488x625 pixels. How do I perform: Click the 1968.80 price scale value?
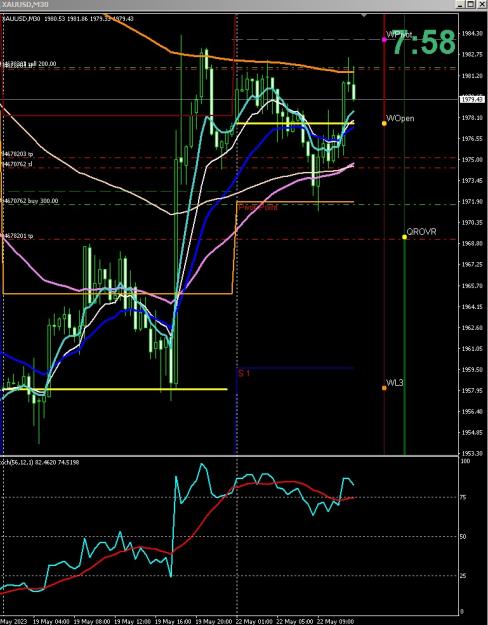point(470,243)
